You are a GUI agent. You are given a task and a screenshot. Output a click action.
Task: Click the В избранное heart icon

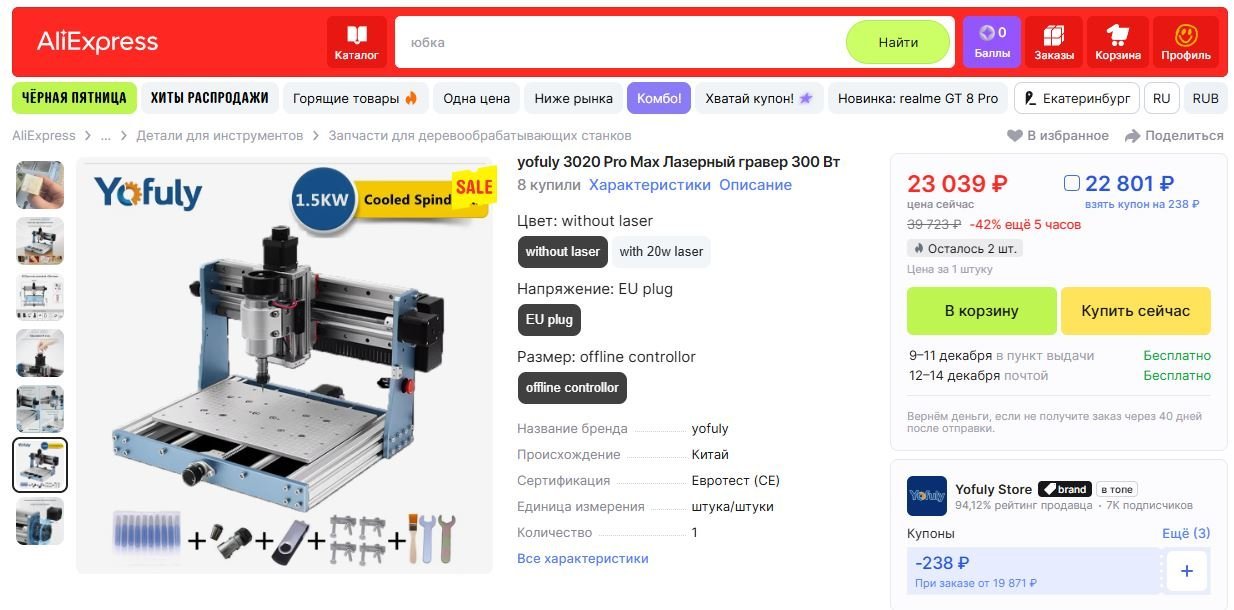[1014, 135]
